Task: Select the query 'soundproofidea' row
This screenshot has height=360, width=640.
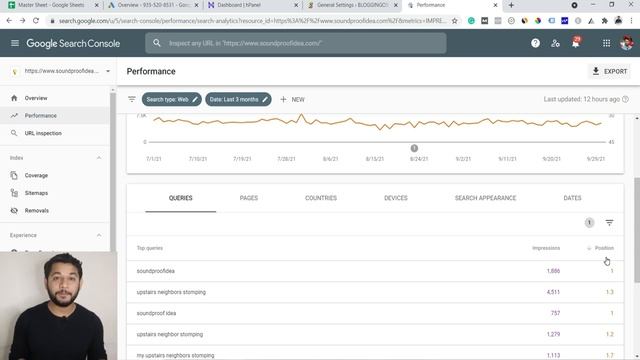Action: [375, 271]
